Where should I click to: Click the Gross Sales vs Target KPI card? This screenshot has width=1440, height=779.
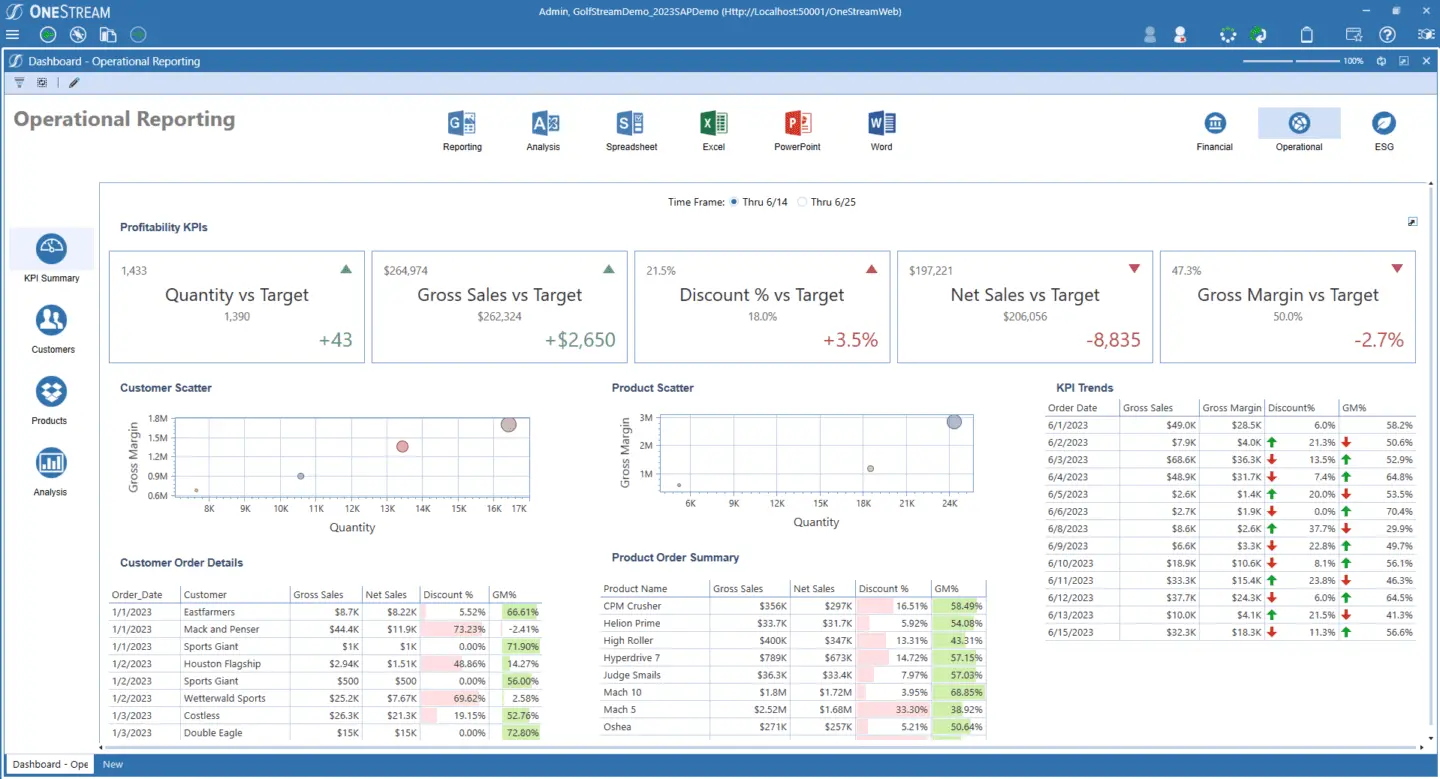tap(499, 307)
